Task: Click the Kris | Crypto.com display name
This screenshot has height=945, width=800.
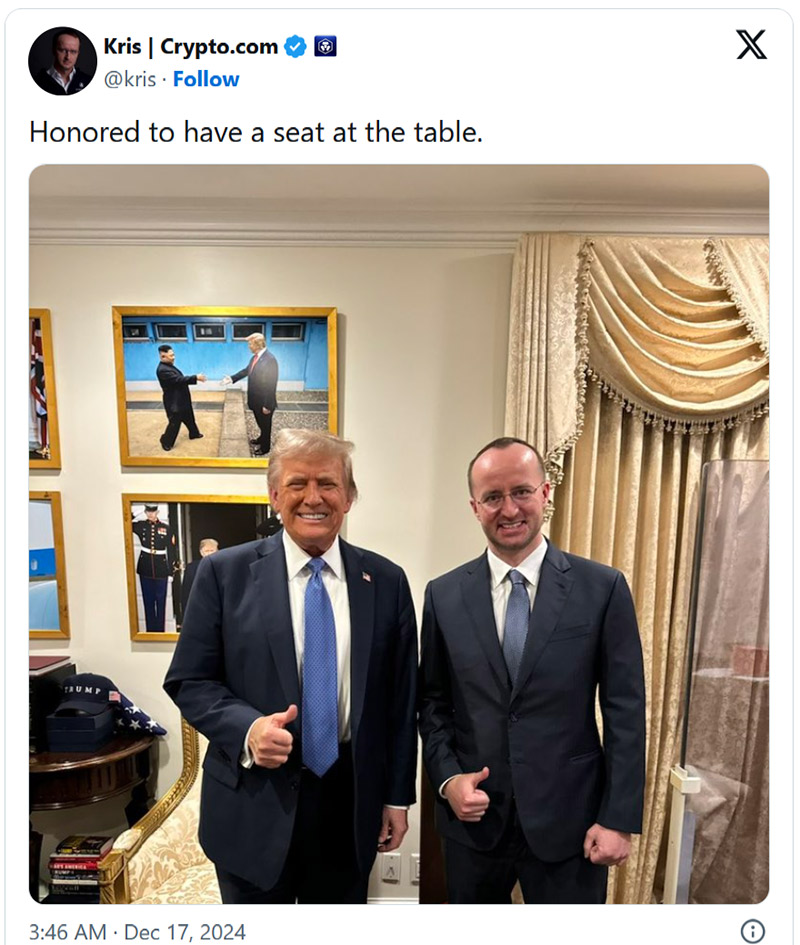Action: click(191, 46)
